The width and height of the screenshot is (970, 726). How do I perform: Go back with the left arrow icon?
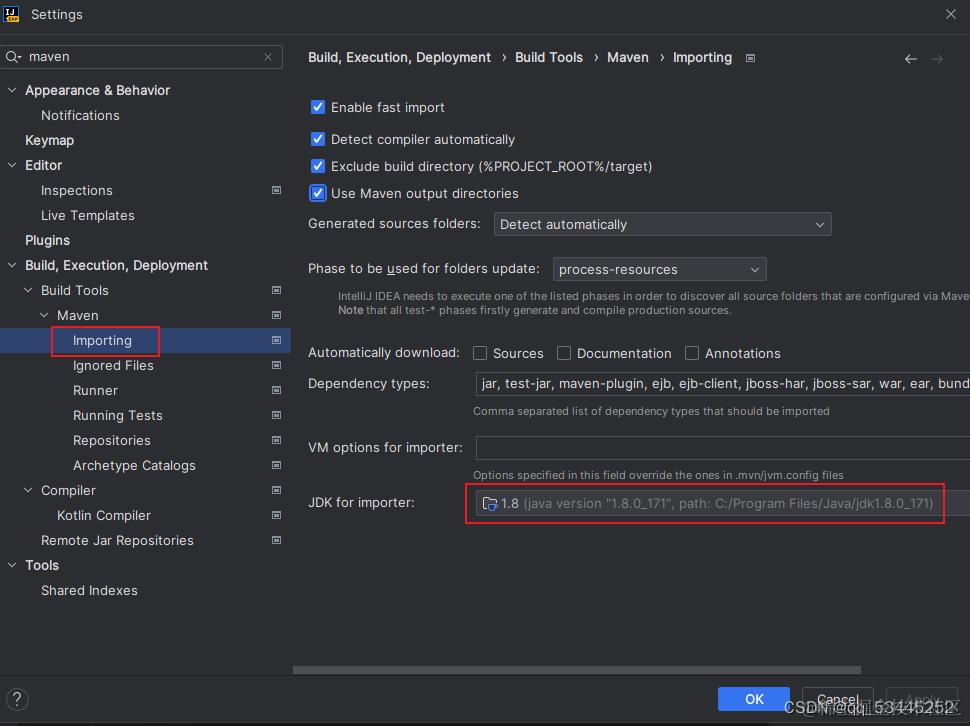(911, 59)
